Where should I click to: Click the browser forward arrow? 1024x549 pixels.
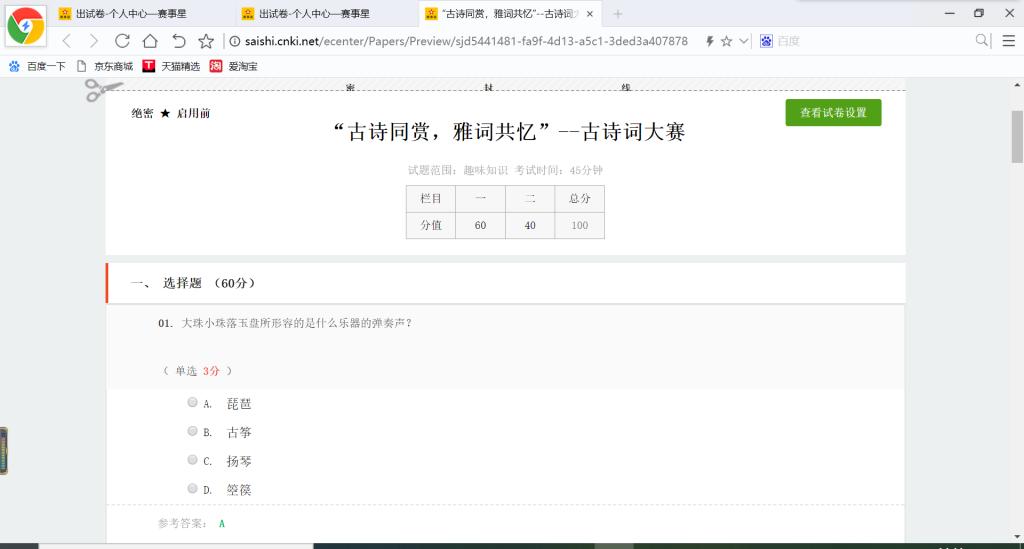pos(94,41)
